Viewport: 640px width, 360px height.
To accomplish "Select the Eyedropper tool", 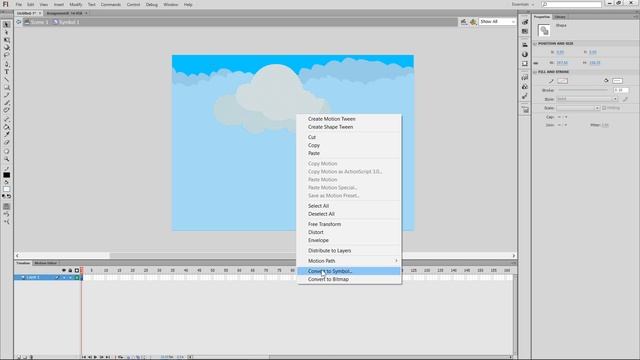I will click(x=7, y=134).
